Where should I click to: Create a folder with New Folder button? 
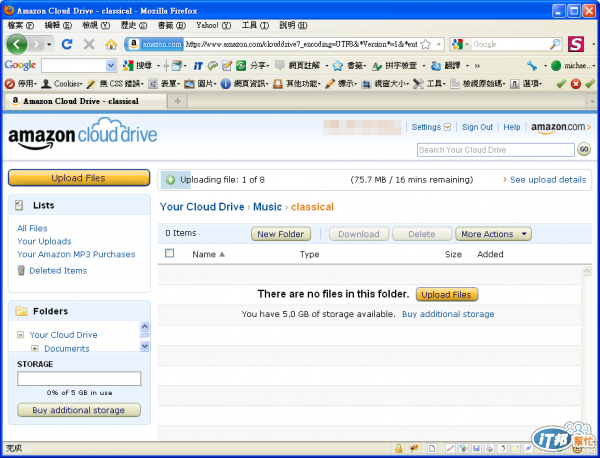click(x=281, y=234)
